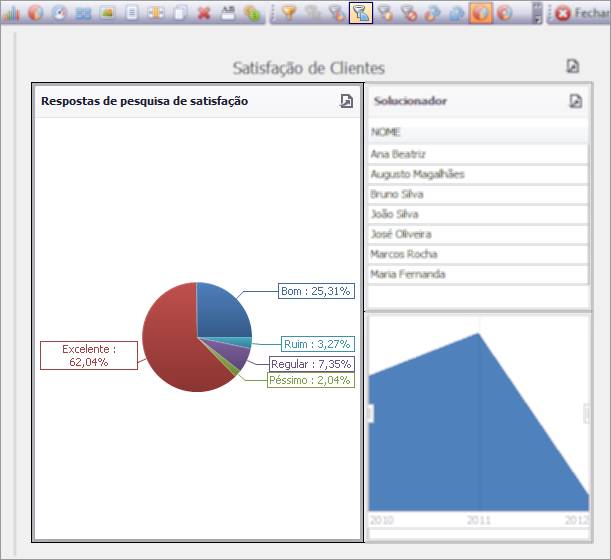Viewport: 611px width, 560px height.
Task: Click the Solucionador panel title
Action: 410,101
